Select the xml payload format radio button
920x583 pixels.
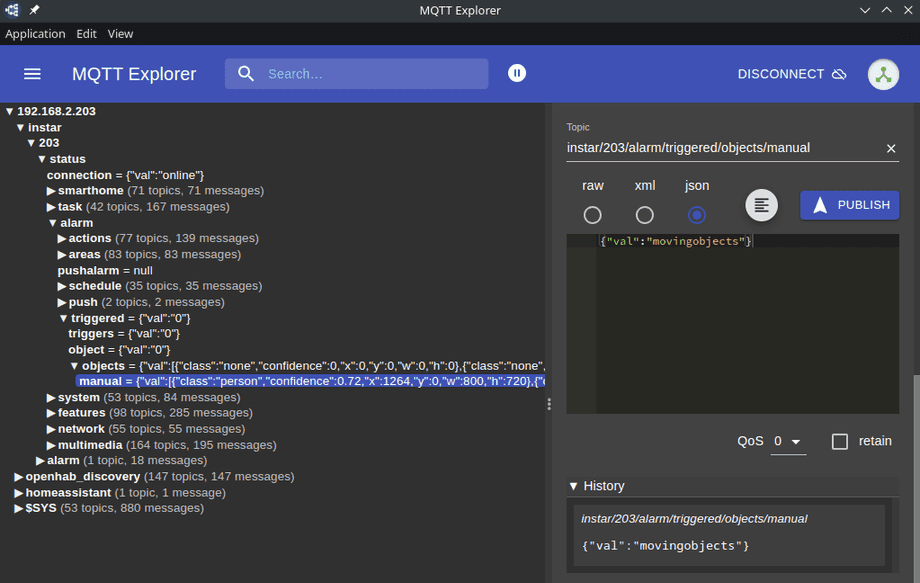tap(644, 214)
